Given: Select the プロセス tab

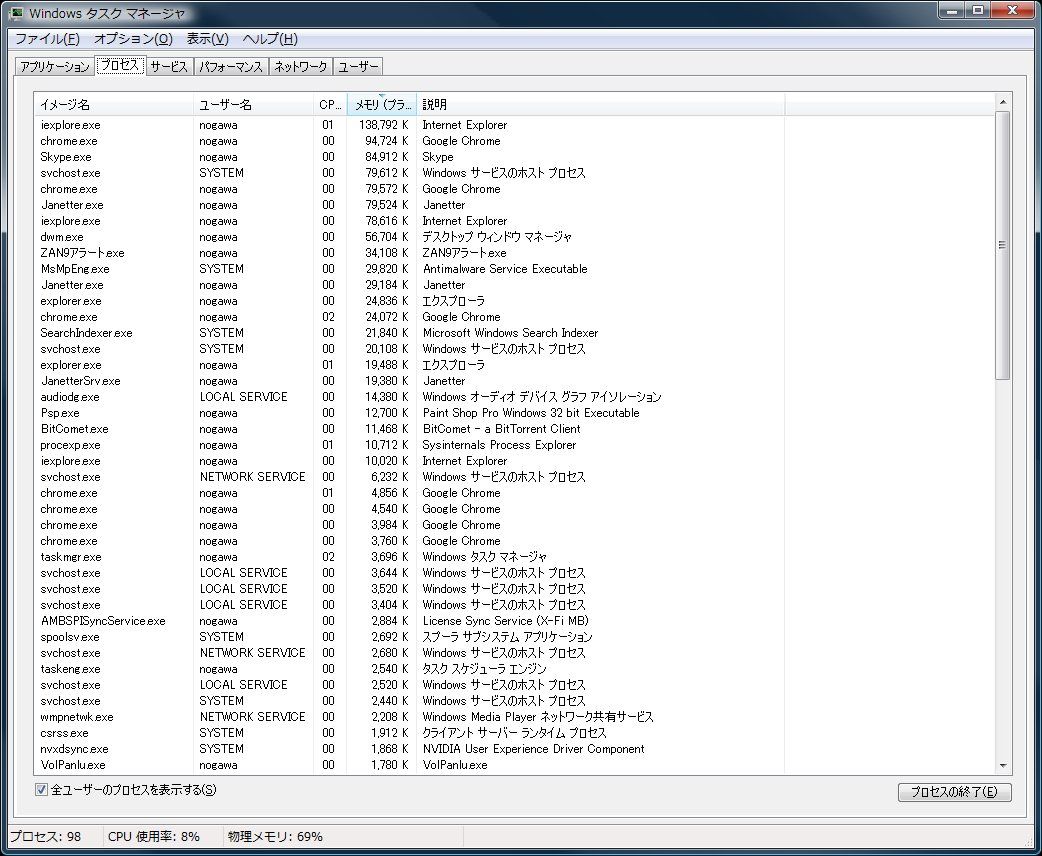Looking at the screenshot, I should point(120,65).
